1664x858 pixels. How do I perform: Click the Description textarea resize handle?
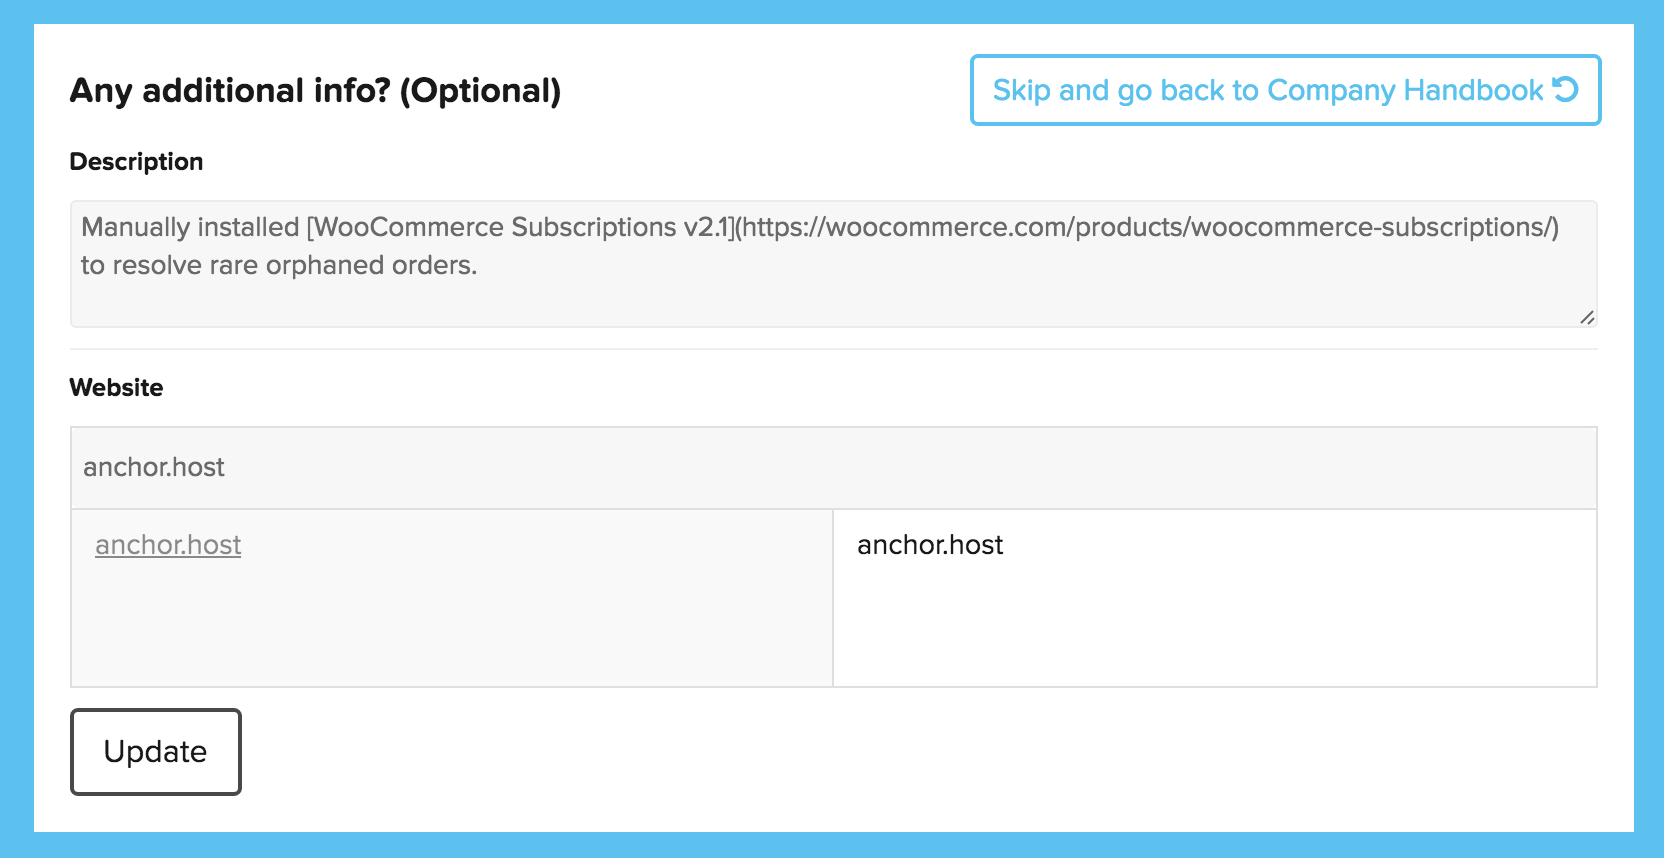(x=1587, y=317)
